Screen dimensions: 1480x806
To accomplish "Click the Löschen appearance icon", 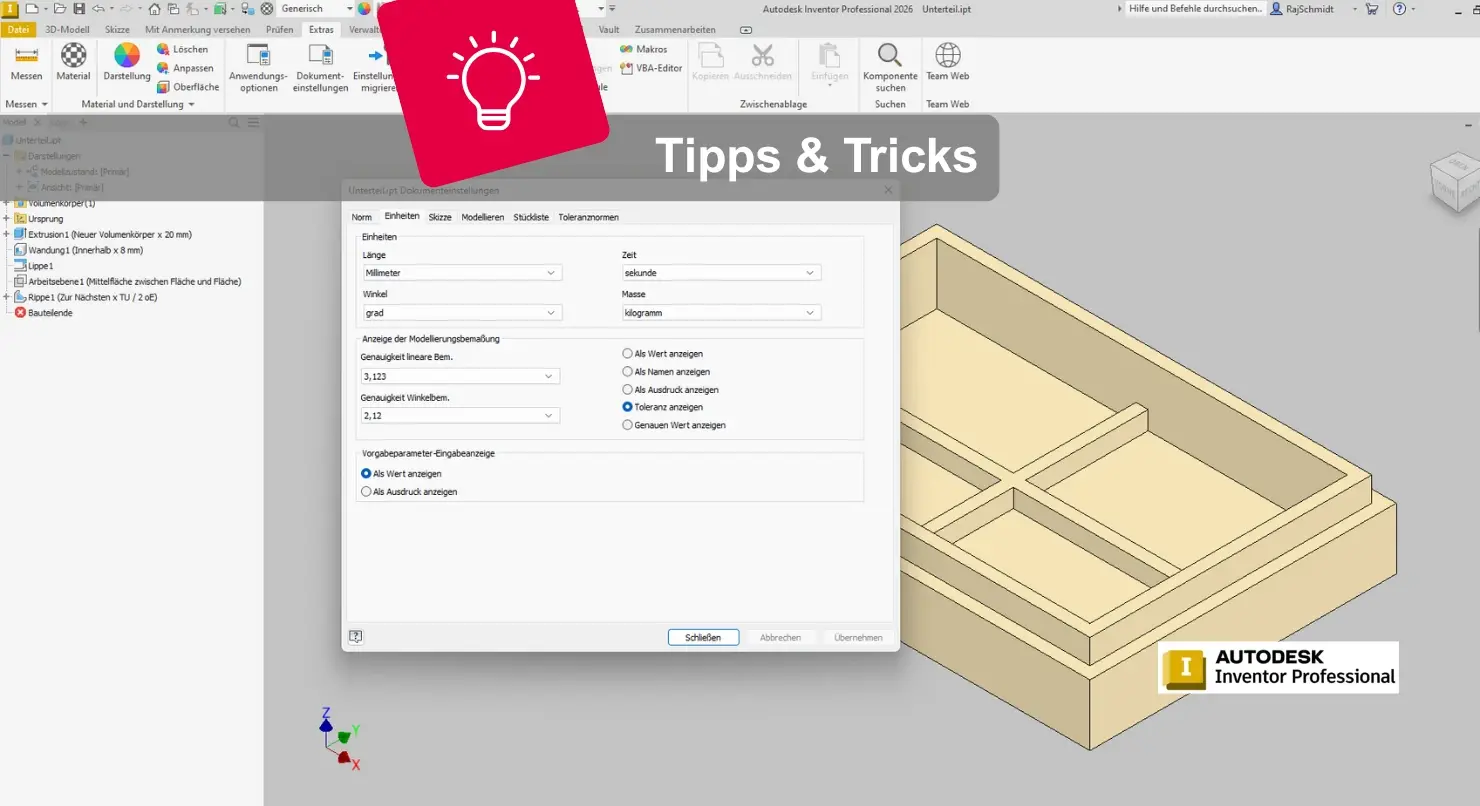I will pos(163,49).
